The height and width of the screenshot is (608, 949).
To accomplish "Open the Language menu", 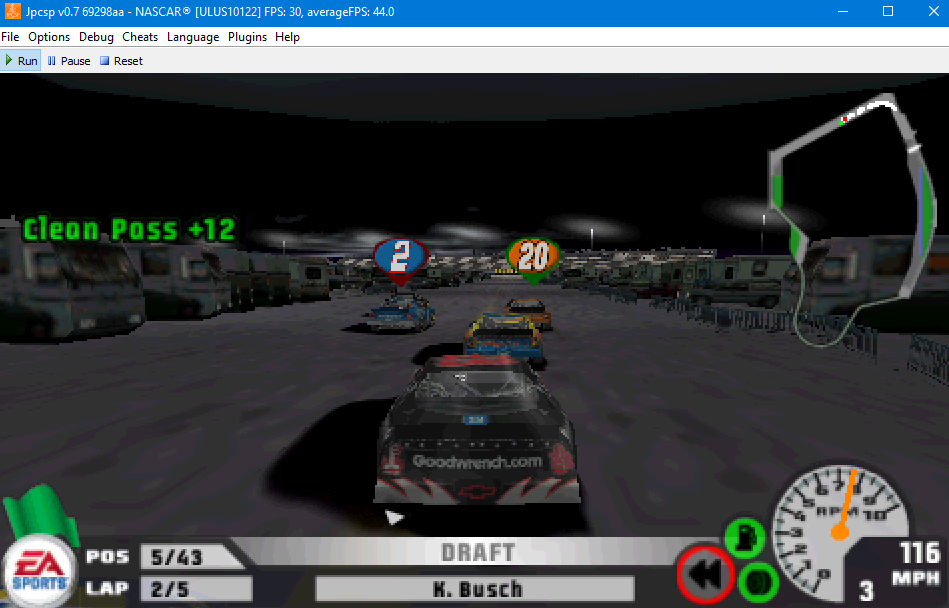I will [193, 37].
